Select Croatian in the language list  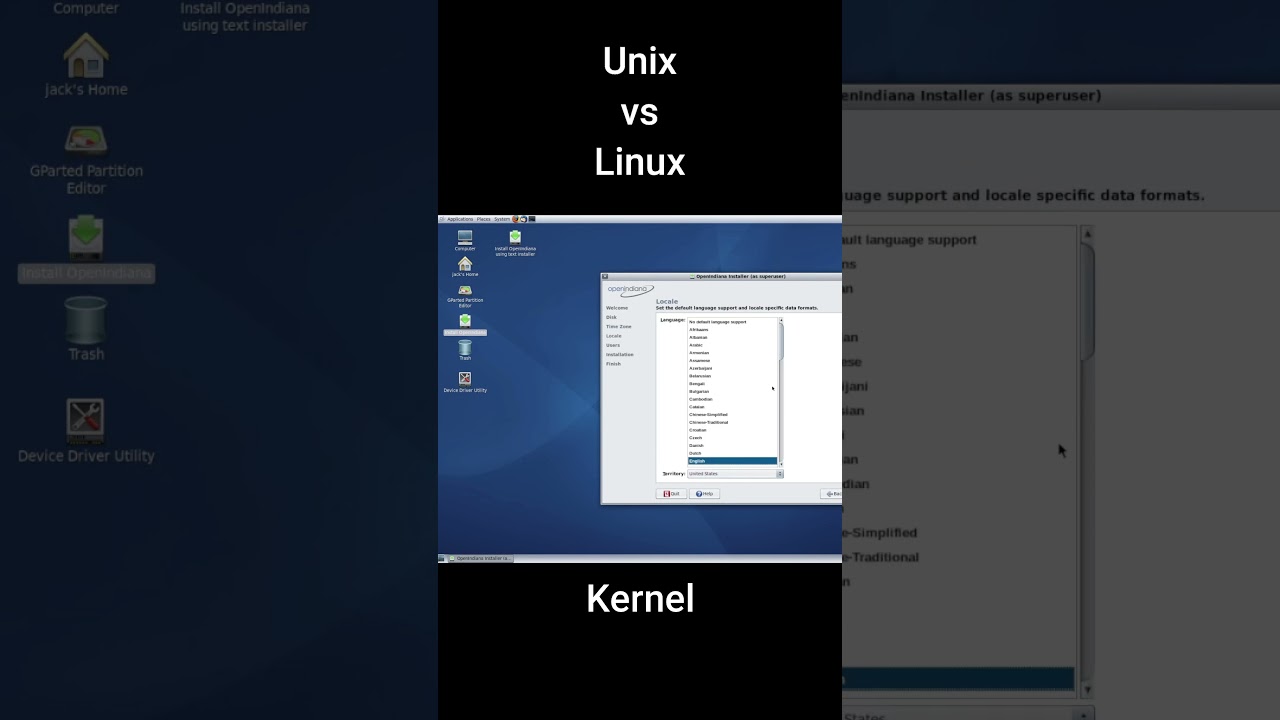point(732,430)
